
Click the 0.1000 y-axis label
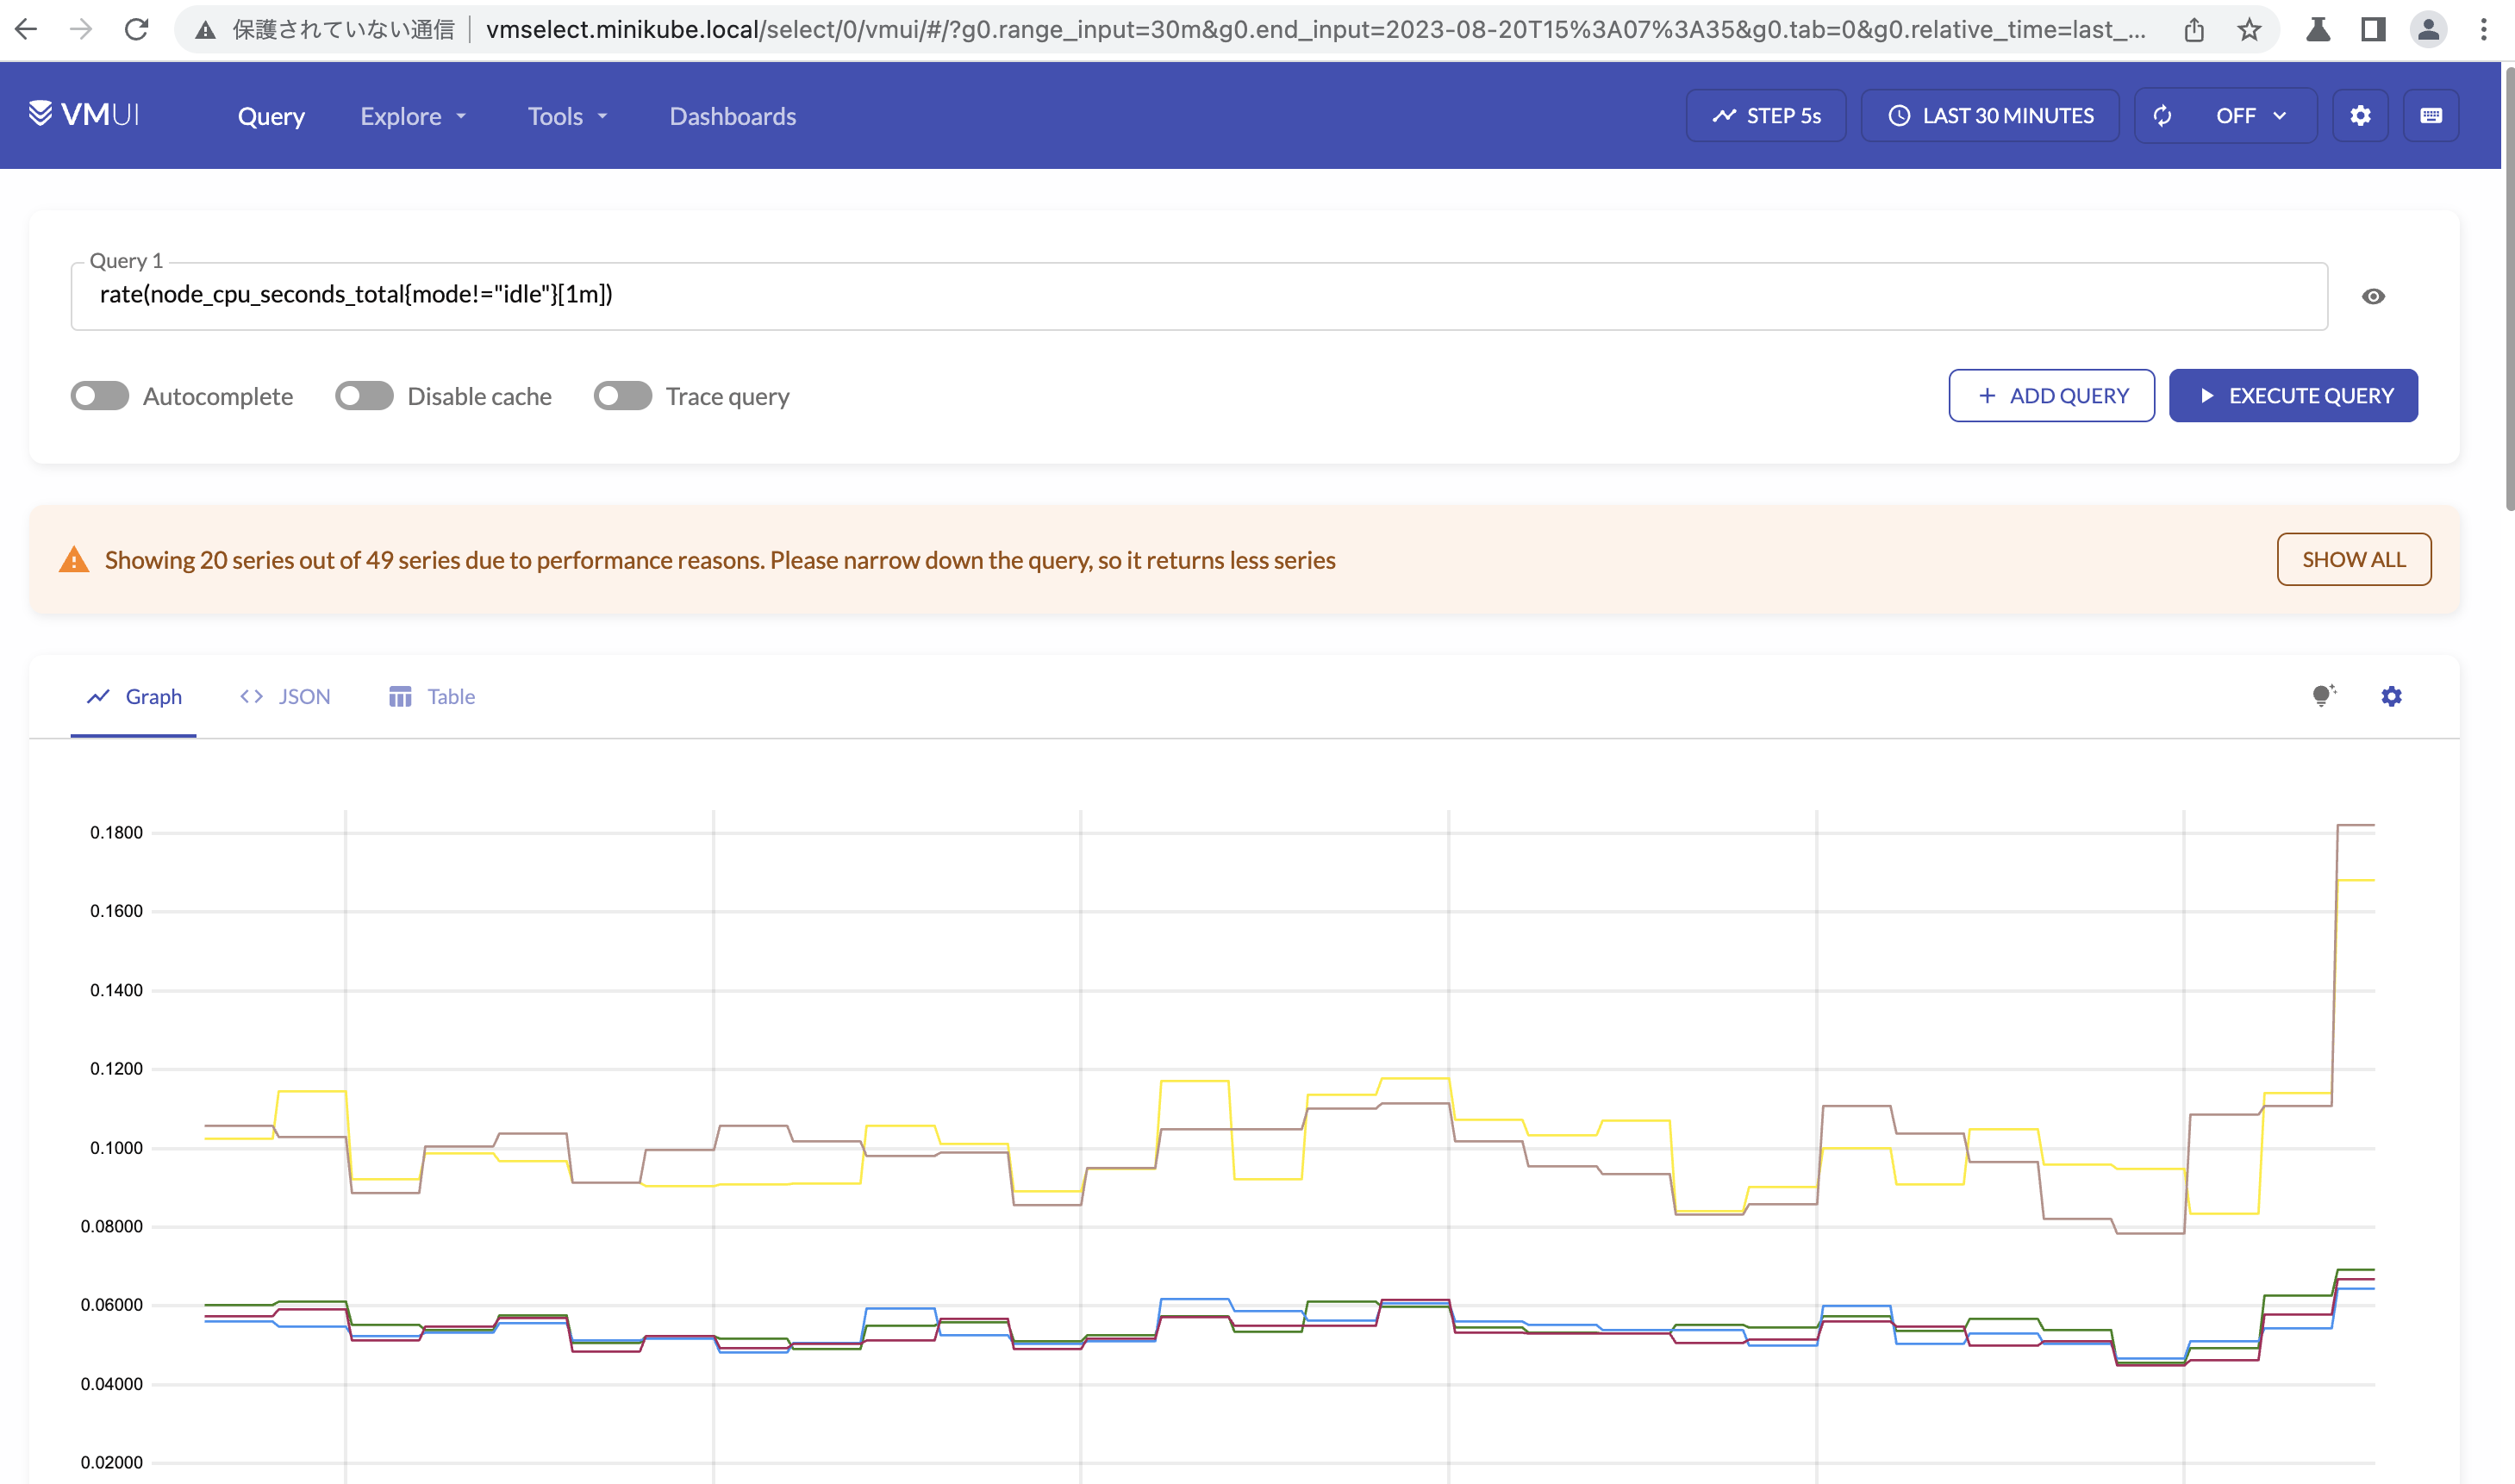116,1148
